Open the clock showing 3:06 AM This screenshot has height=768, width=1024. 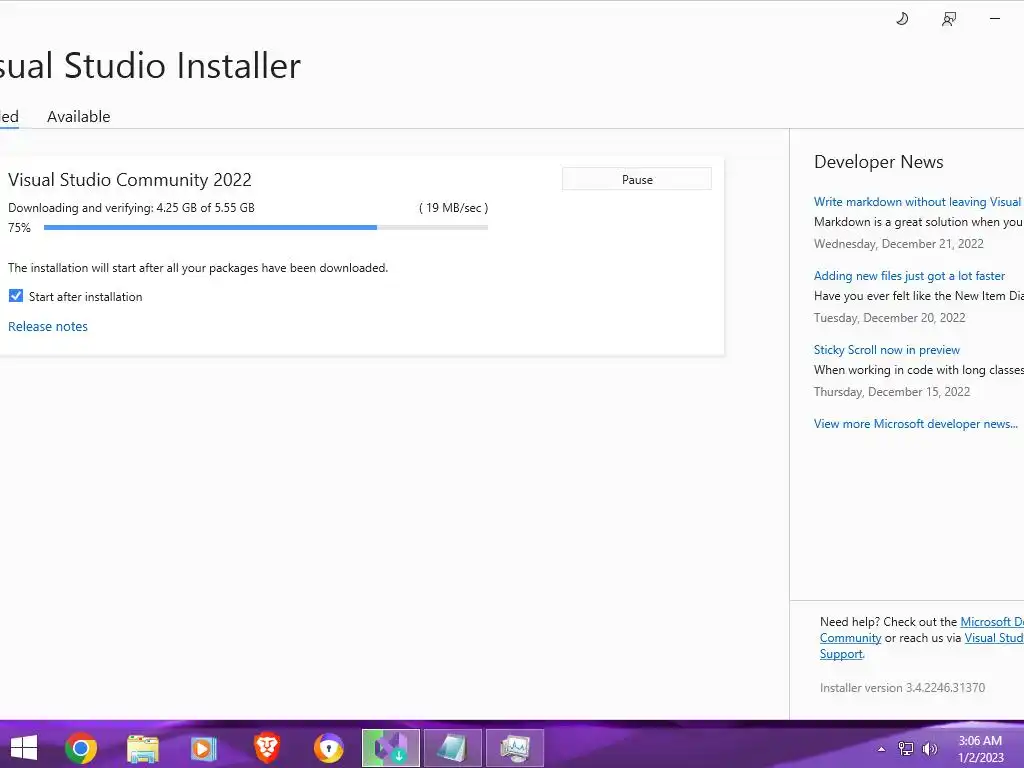[x=980, y=748]
